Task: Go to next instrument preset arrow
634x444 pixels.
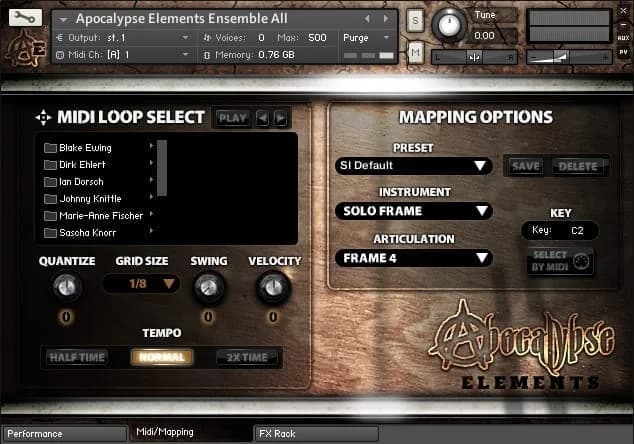Action: click(x=386, y=19)
